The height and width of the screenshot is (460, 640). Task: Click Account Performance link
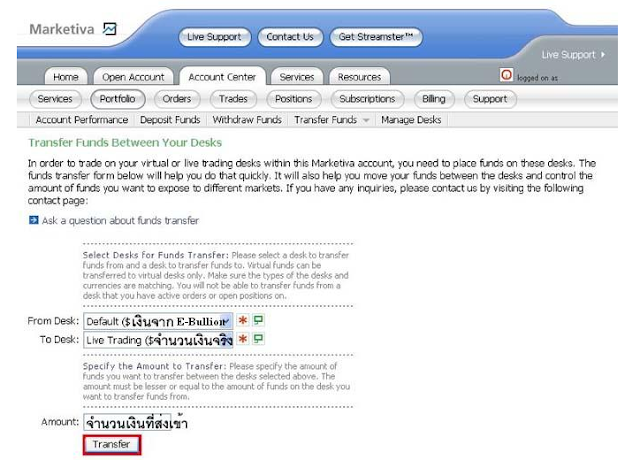[82, 120]
